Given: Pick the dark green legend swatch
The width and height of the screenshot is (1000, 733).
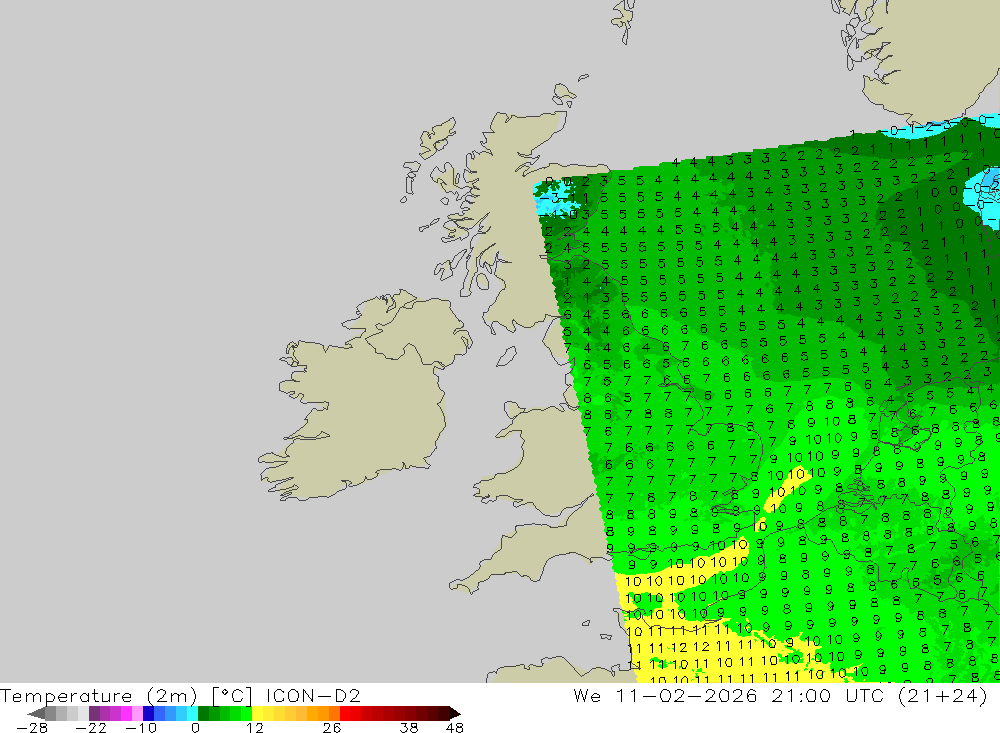Looking at the screenshot, I should (203, 713).
